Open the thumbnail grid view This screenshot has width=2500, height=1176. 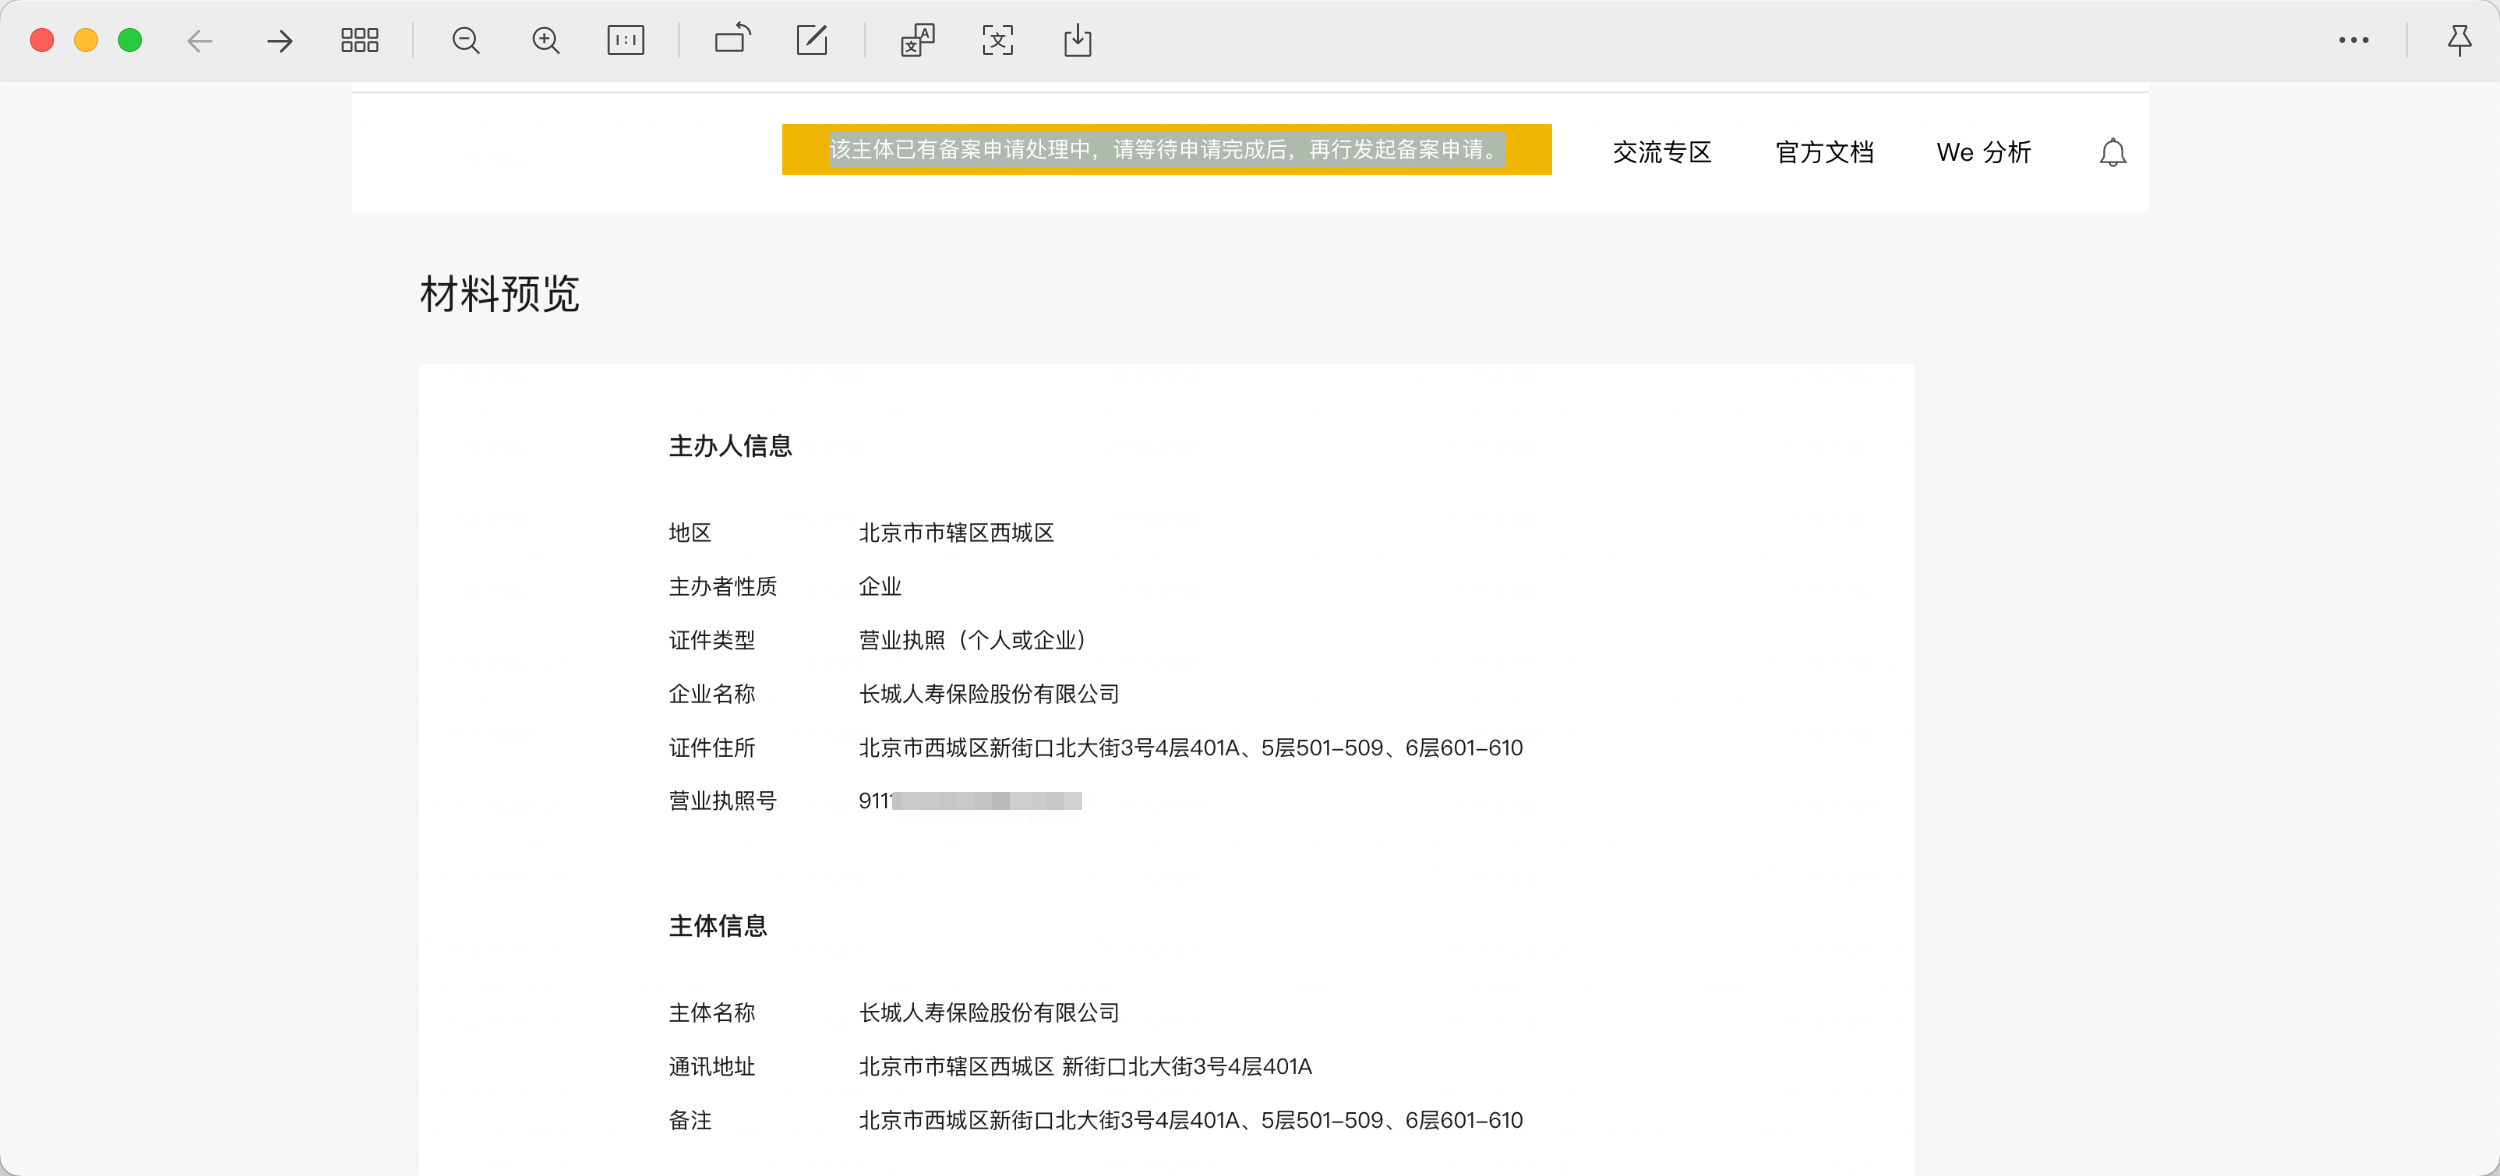tap(359, 41)
